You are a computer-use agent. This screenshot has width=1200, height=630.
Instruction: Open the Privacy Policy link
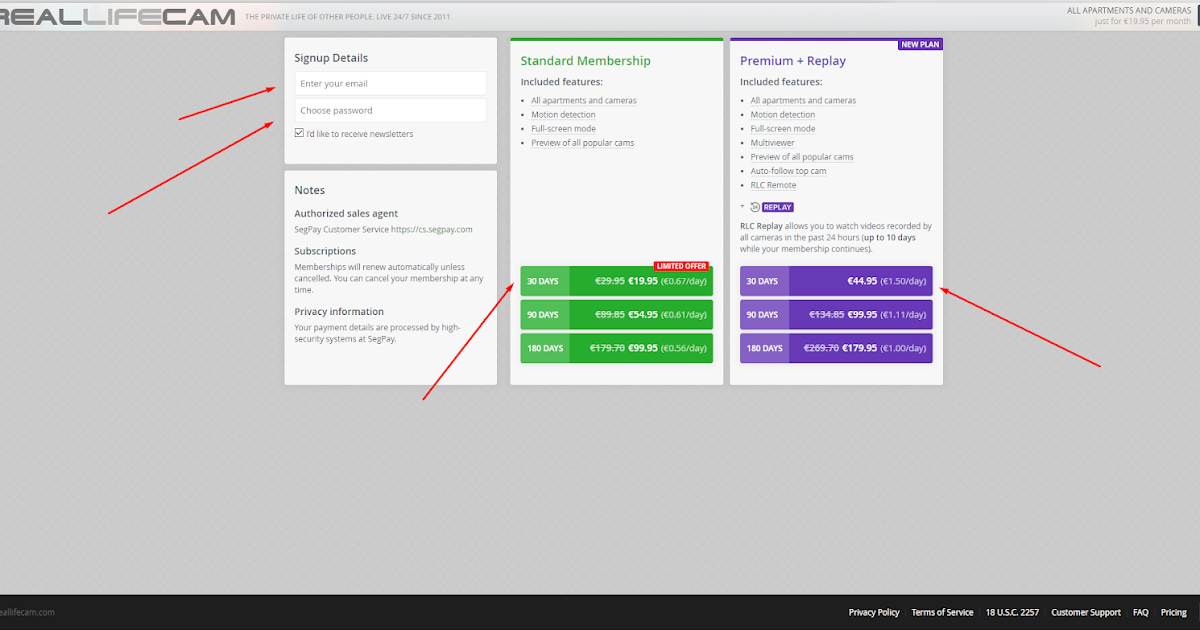tap(874, 612)
